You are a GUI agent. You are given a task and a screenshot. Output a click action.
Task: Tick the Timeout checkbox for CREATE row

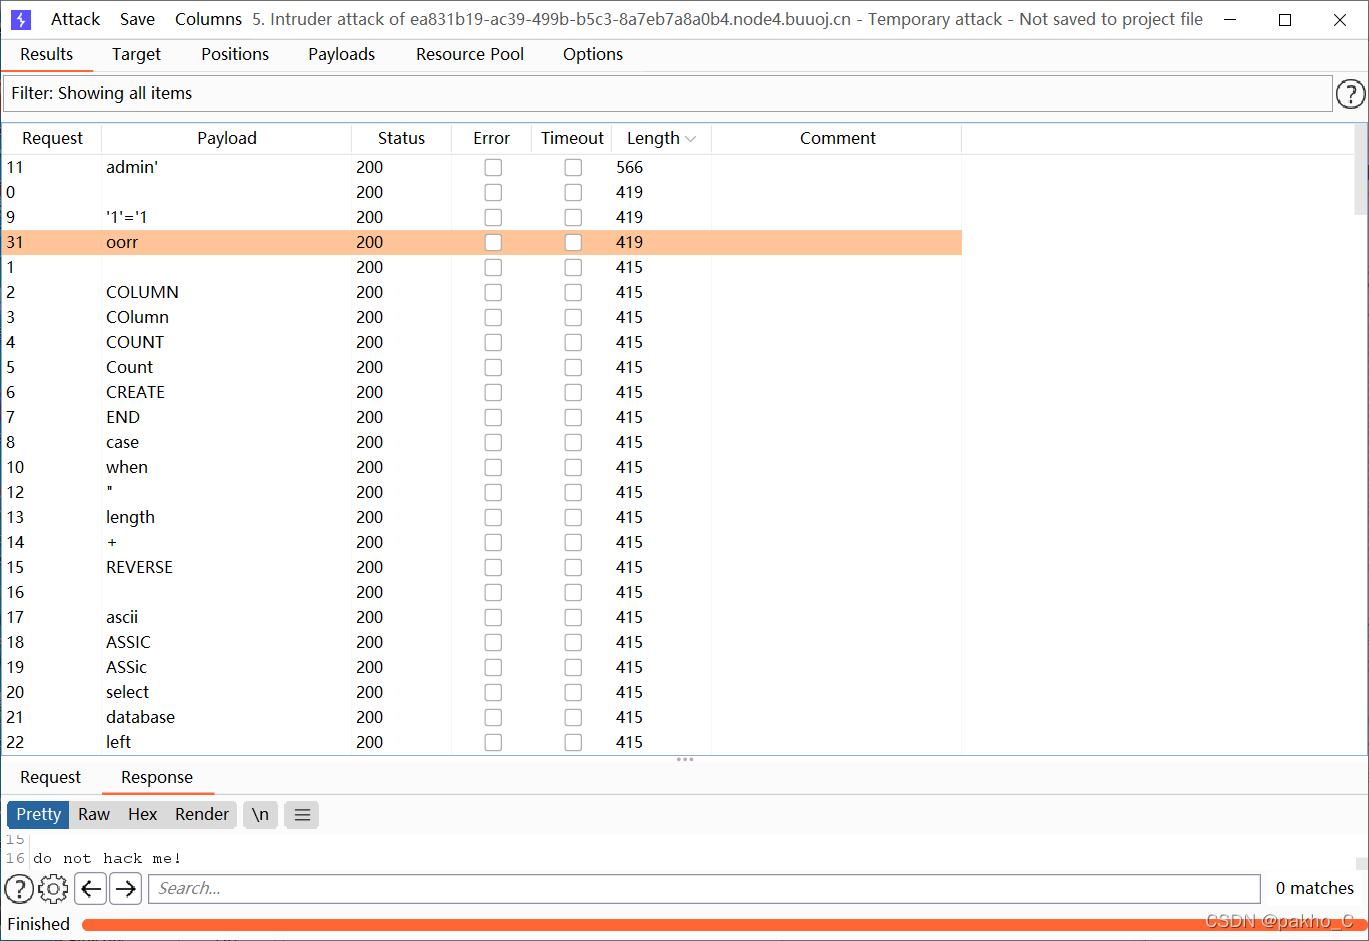(573, 392)
